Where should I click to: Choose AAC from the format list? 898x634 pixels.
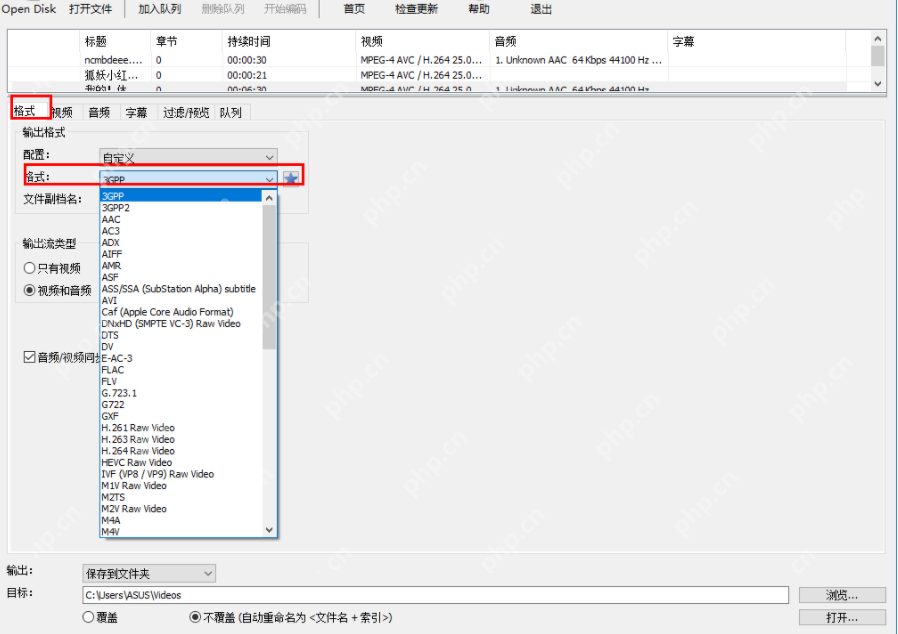[x=181, y=219]
